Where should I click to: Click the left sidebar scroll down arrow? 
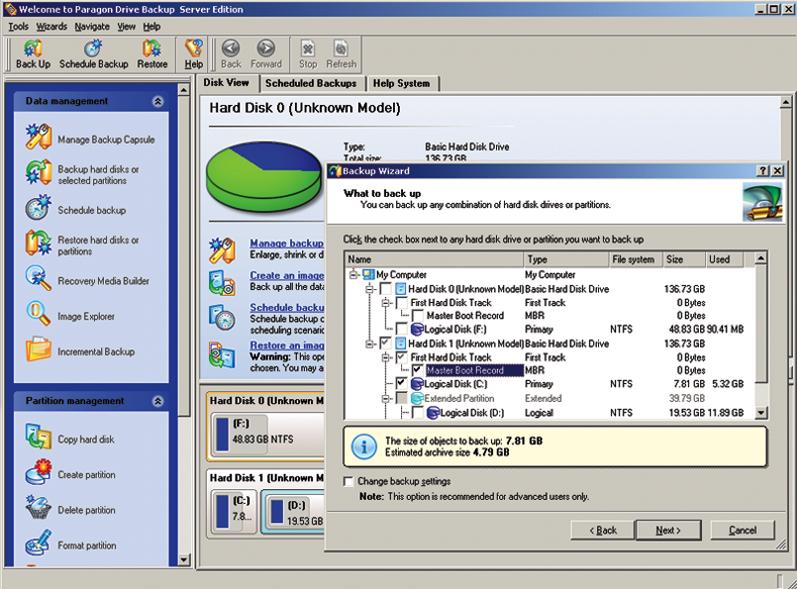point(183,560)
